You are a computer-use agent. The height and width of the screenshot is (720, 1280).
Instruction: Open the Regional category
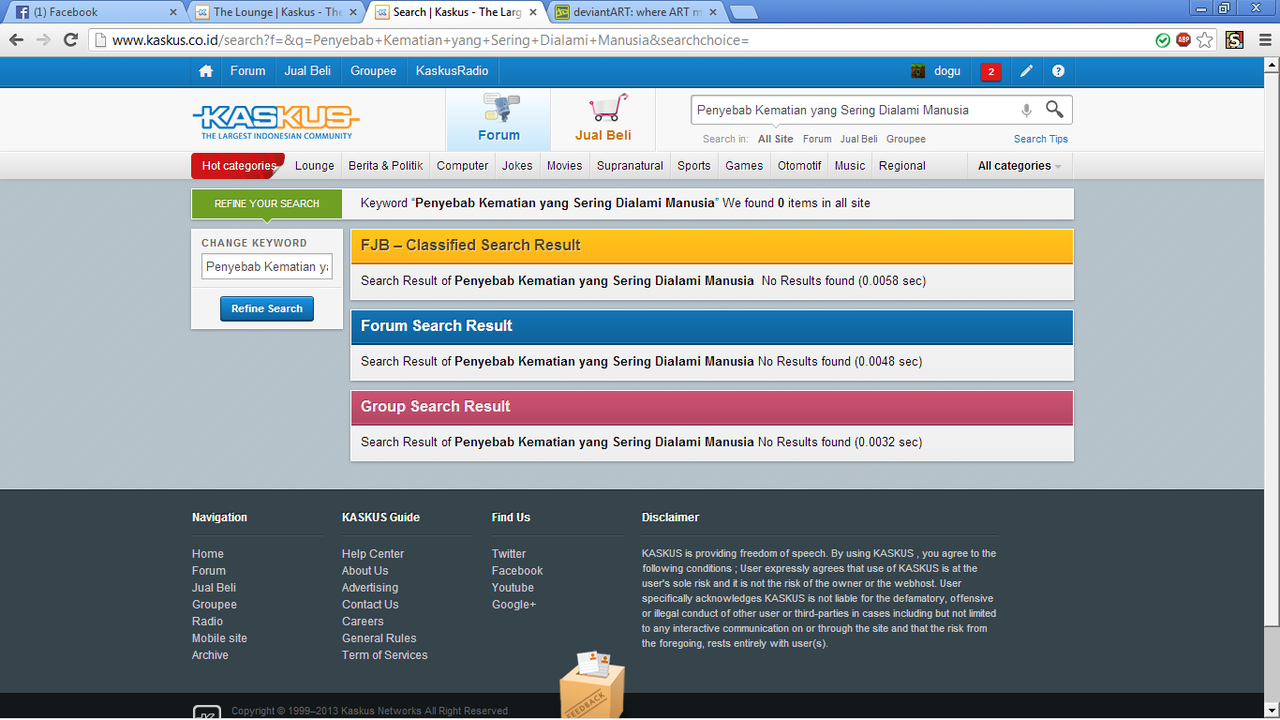pos(903,166)
